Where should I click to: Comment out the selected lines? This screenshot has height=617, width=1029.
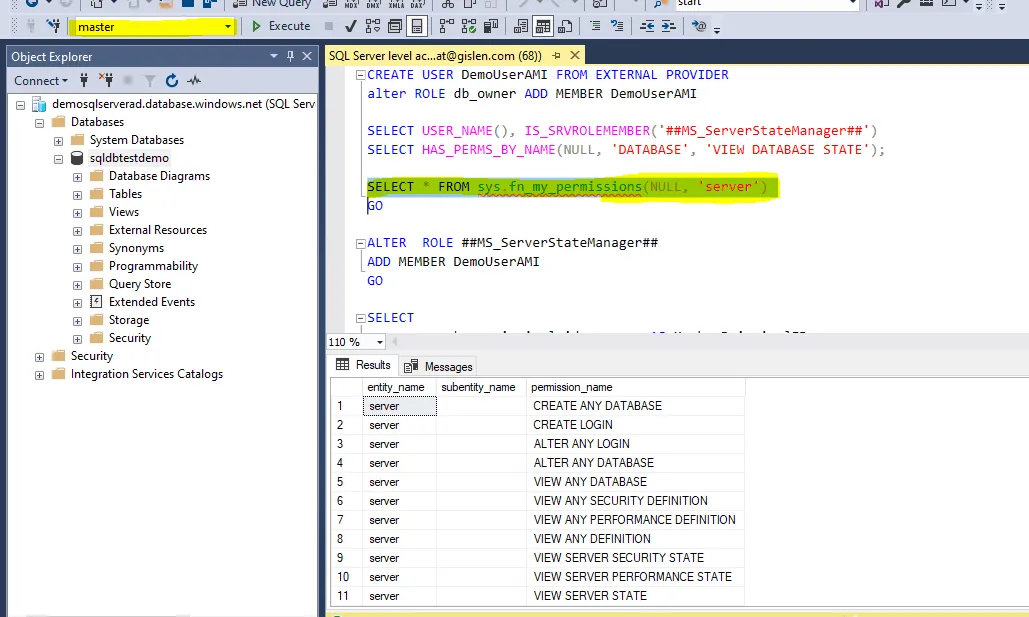tap(595, 26)
